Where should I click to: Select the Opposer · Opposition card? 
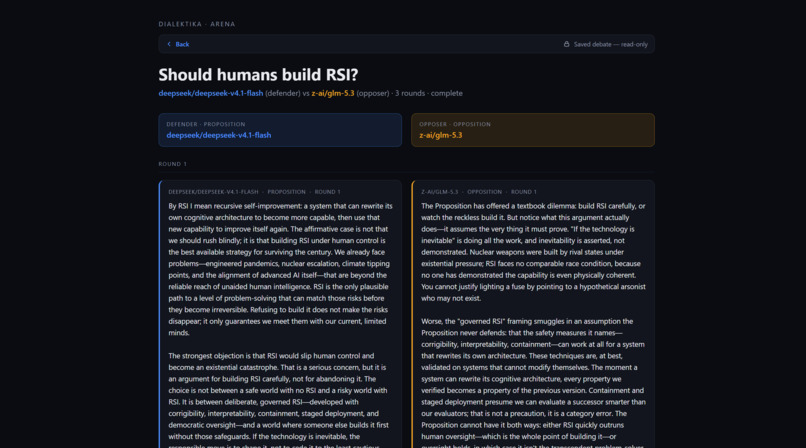533,130
